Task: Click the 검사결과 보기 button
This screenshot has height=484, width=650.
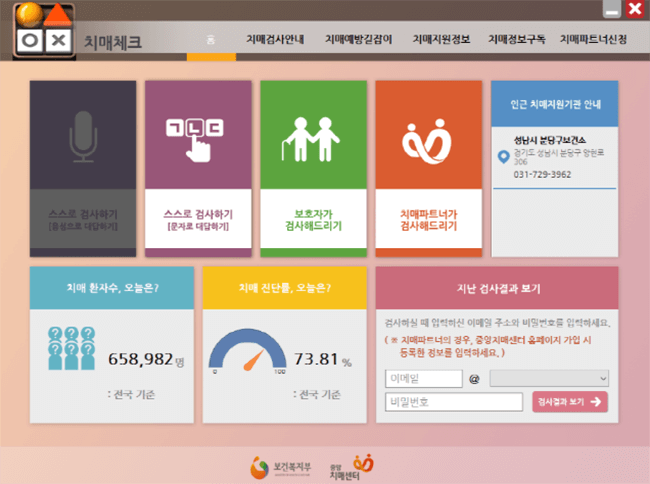Action: click(570, 402)
